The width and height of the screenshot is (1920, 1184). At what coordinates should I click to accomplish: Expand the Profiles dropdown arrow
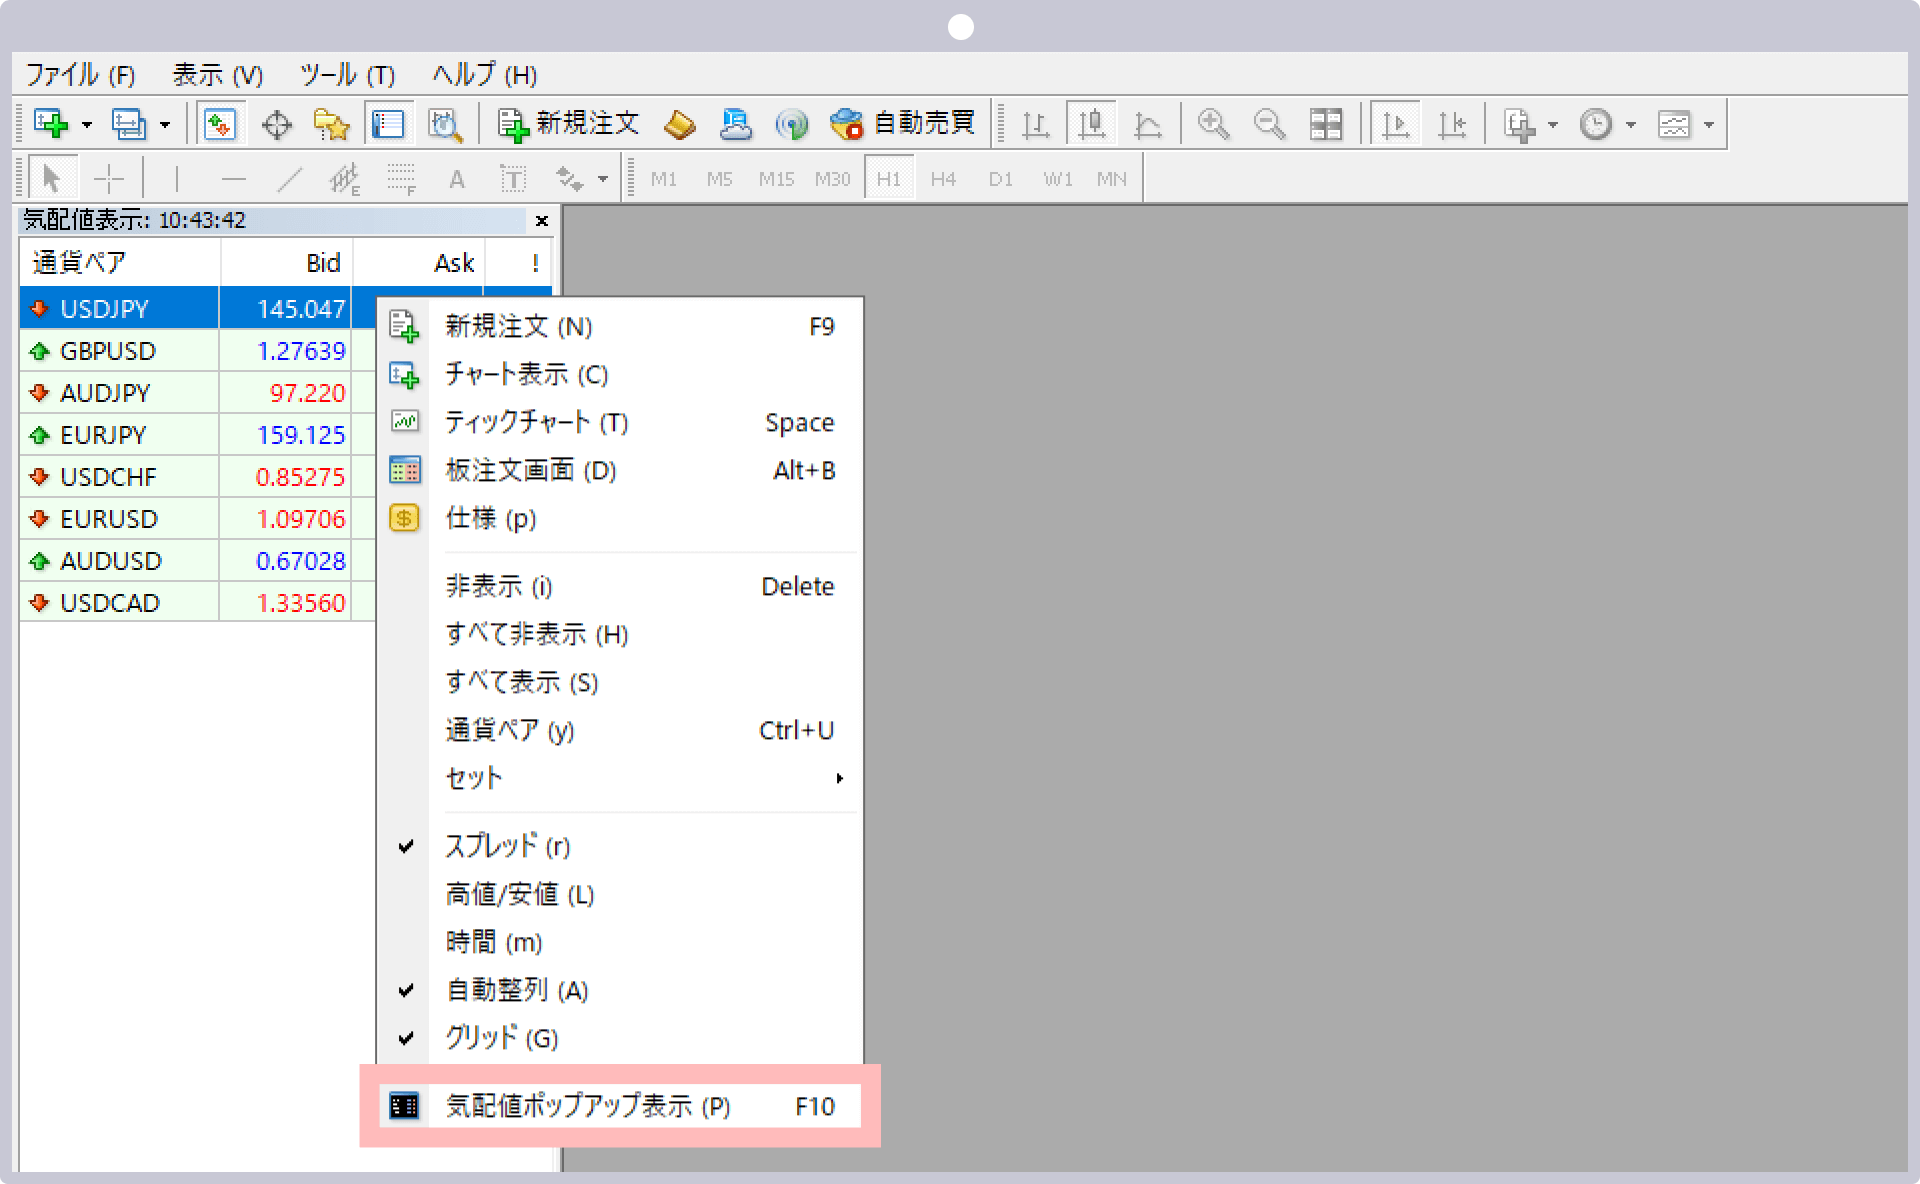[165, 125]
